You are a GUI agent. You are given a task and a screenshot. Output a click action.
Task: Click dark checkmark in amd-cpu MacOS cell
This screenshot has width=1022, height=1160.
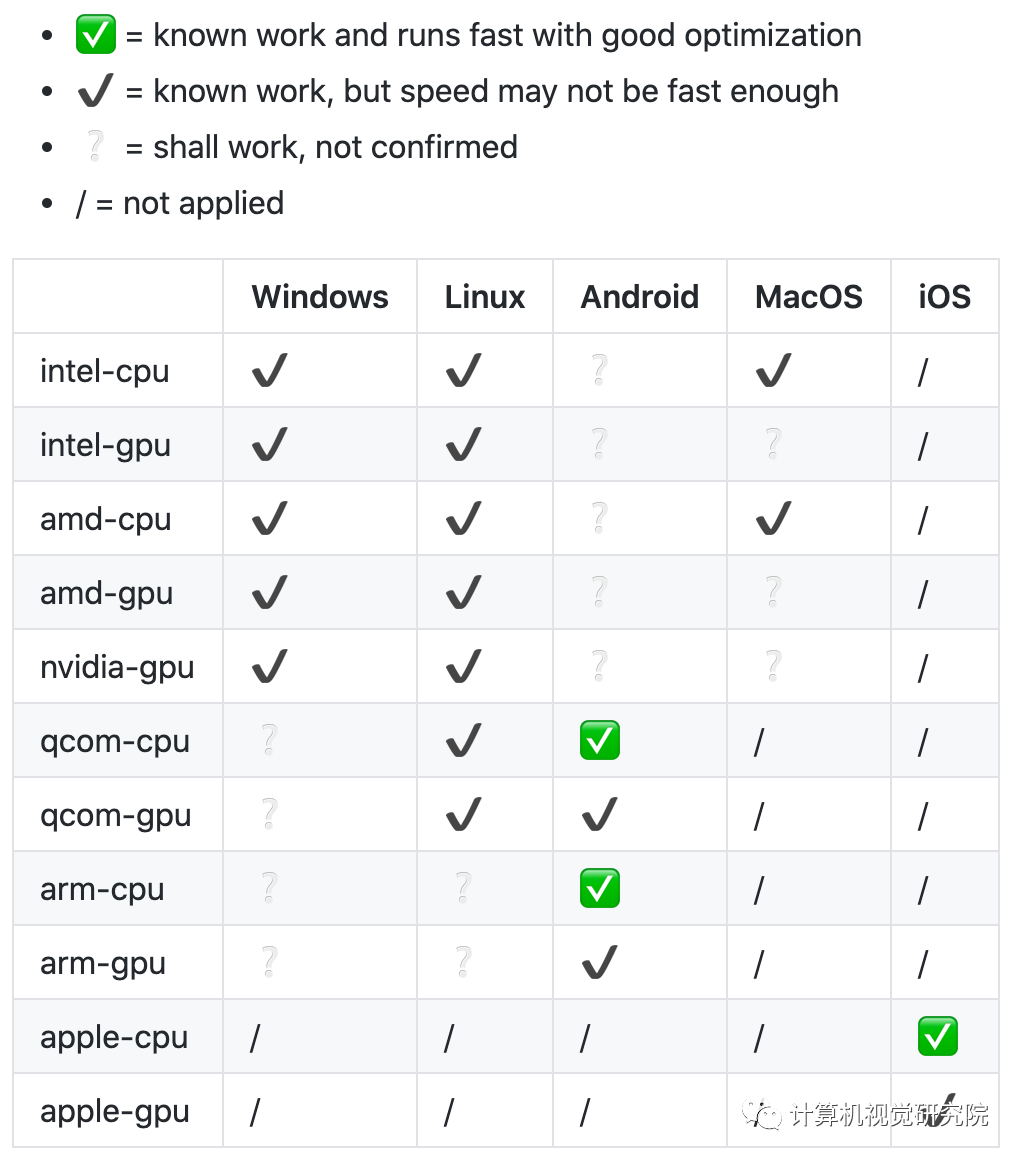click(774, 519)
